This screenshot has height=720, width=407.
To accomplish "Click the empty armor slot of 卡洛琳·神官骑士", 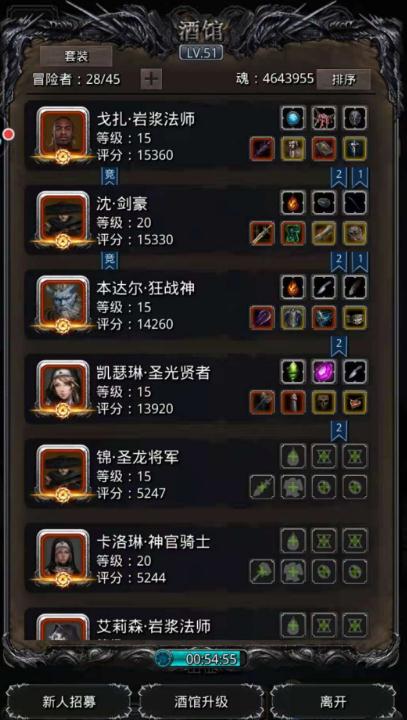I will coord(293,571).
